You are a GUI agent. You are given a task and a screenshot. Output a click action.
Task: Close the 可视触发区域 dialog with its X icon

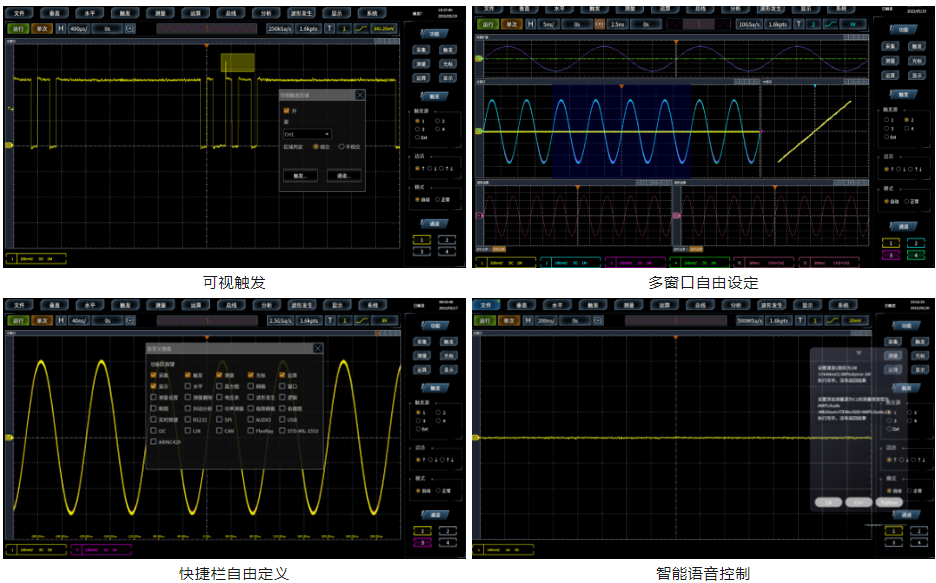pyautogui.click(x=360, y=95)
